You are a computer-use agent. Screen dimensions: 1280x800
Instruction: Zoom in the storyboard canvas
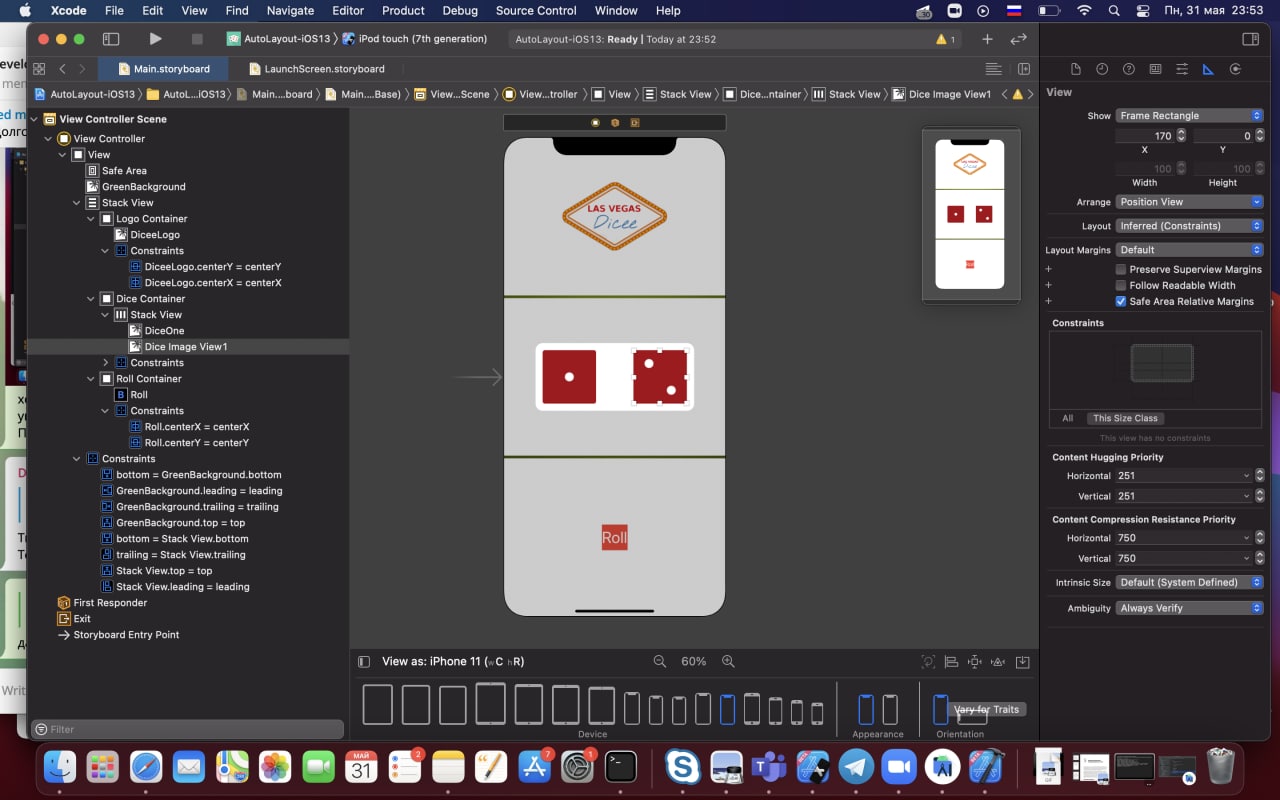click(x=728, y=661)
